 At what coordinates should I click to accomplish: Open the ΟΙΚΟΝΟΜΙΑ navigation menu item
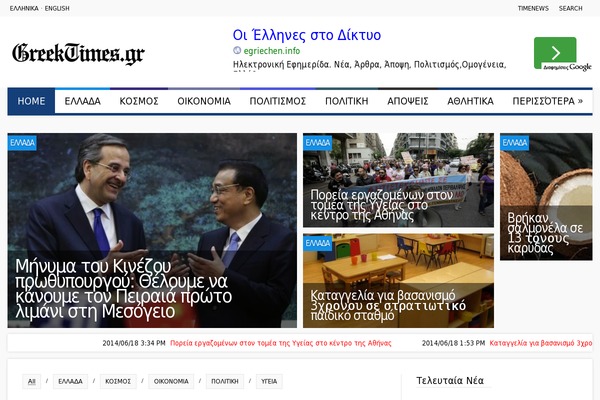pos(204,101)
